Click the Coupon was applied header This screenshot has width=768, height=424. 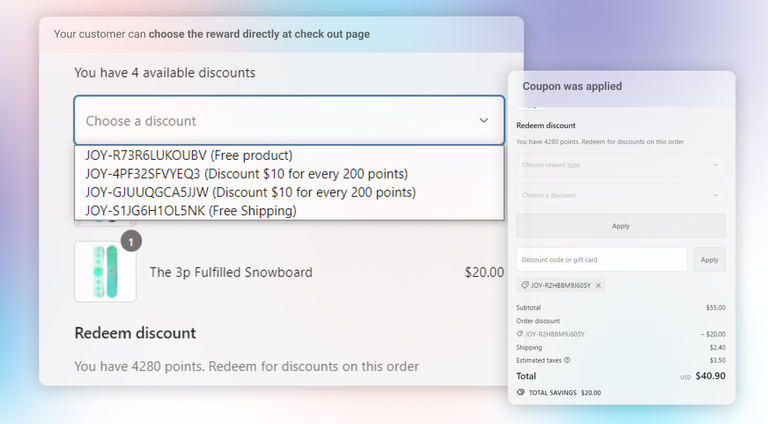[572, 87]
